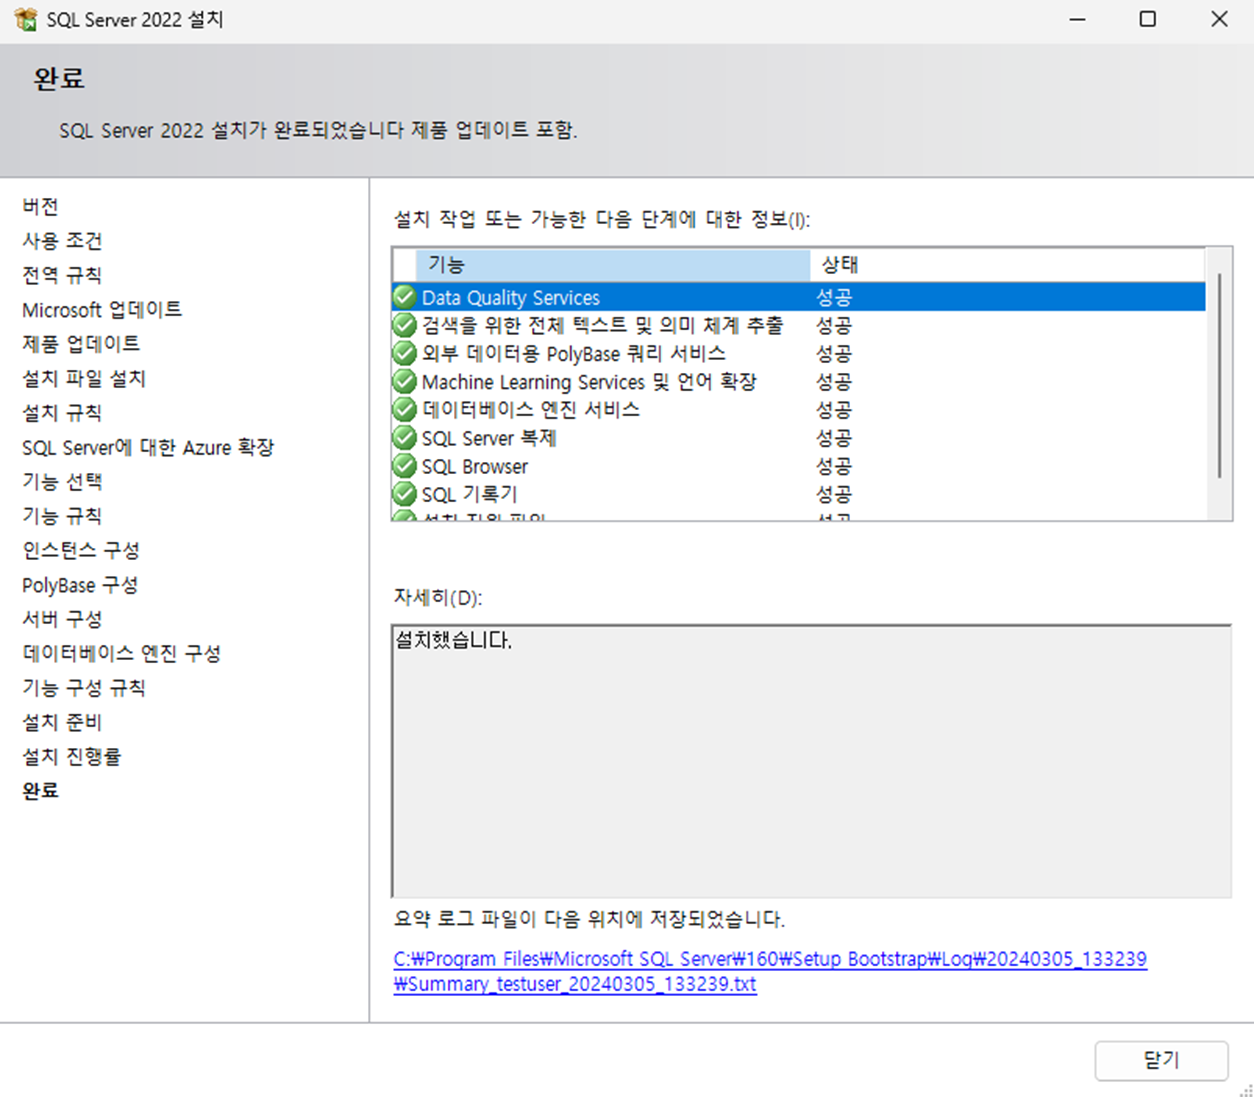Select the 데이터베이스 엔진 서비스 row
Viewport: 1254px width, 1097px height.
click(x=799, y=409)
